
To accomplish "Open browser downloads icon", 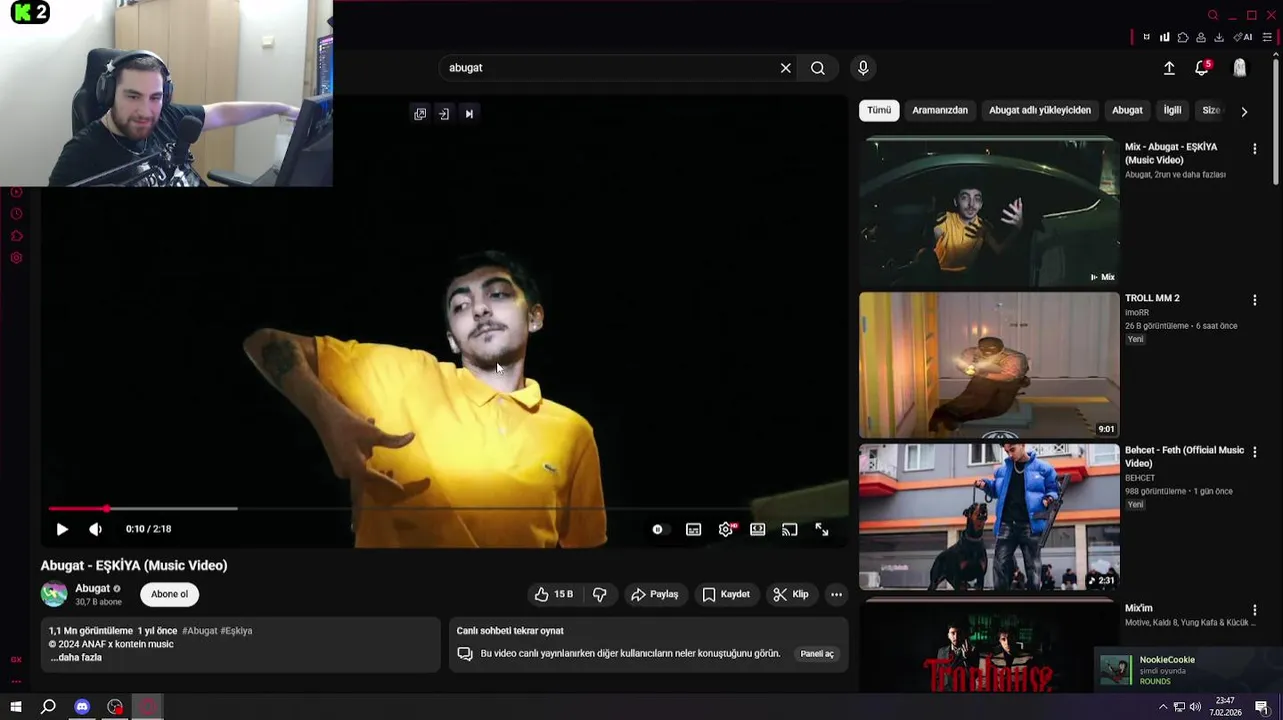I will pos(1218,37).
